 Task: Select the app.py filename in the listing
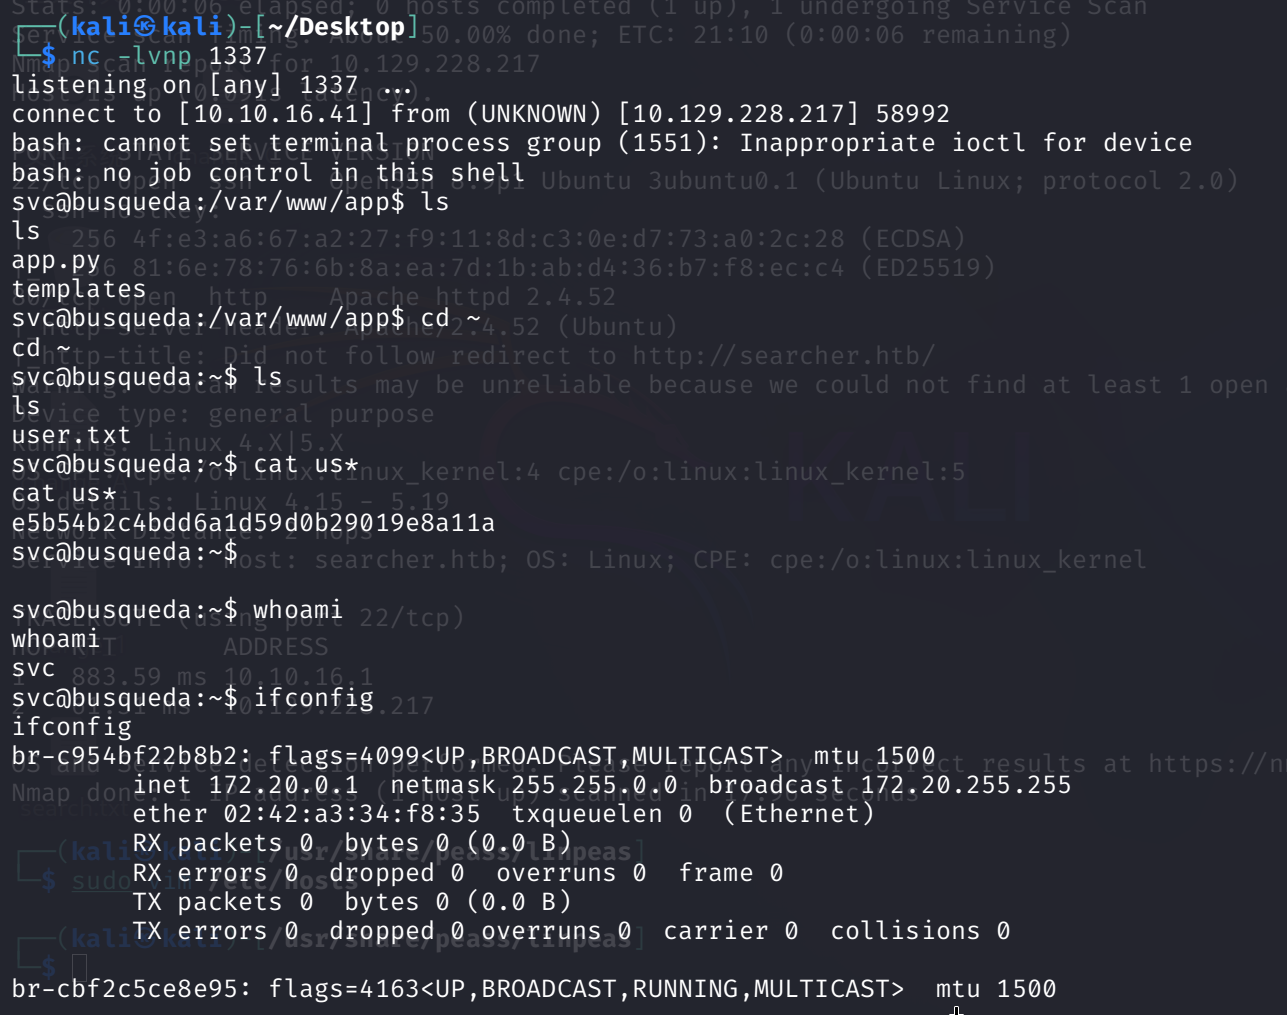[56, 261]
